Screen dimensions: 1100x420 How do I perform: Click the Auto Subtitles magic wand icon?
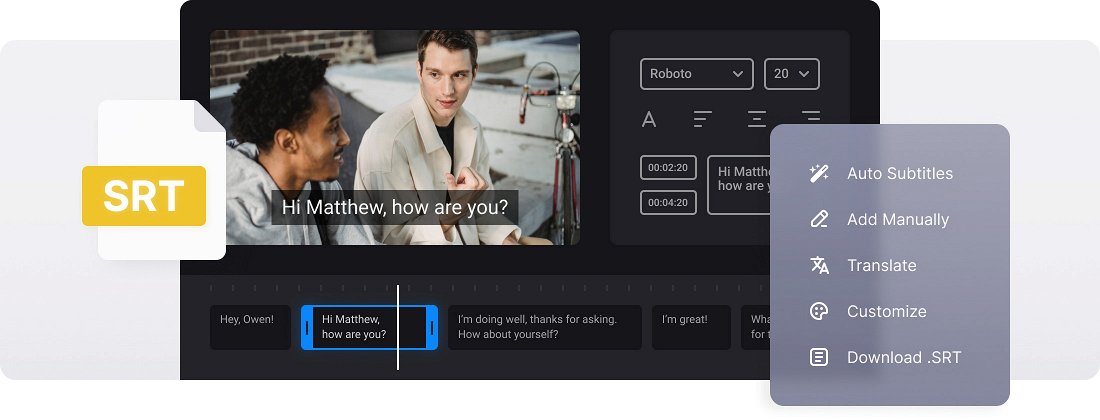click(x=819, y=173)
